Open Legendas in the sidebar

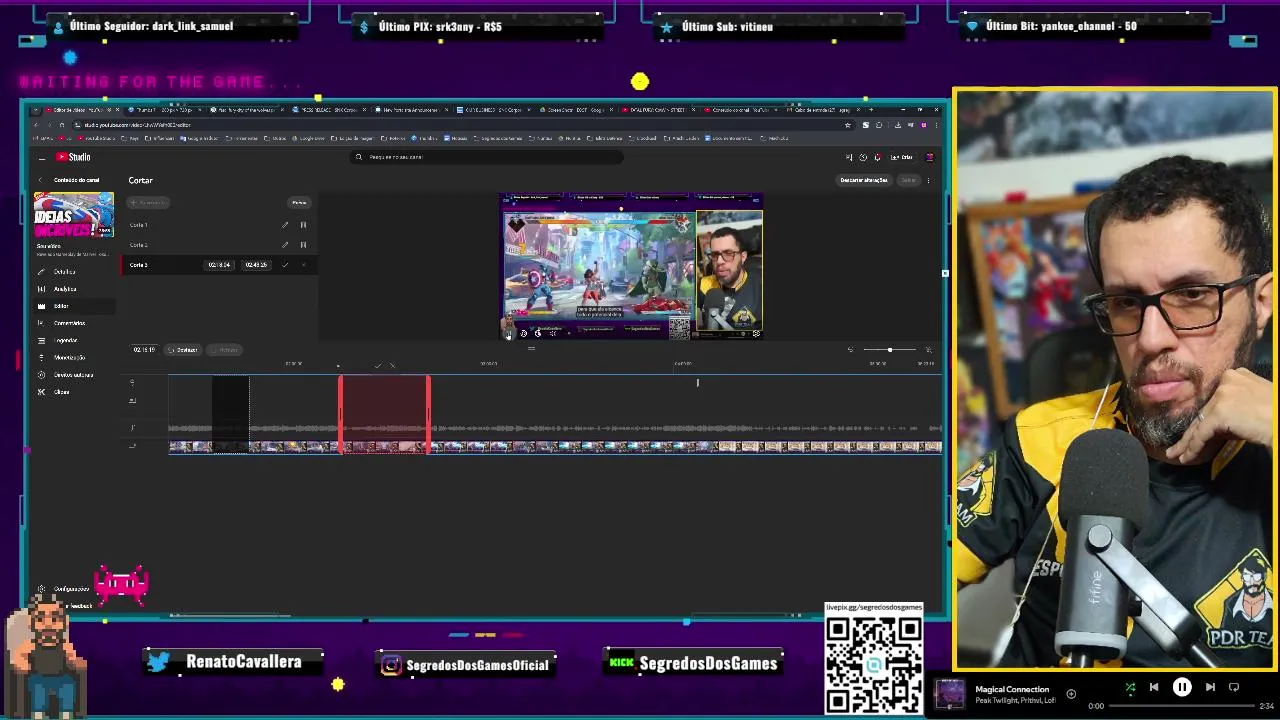point(65,340)
